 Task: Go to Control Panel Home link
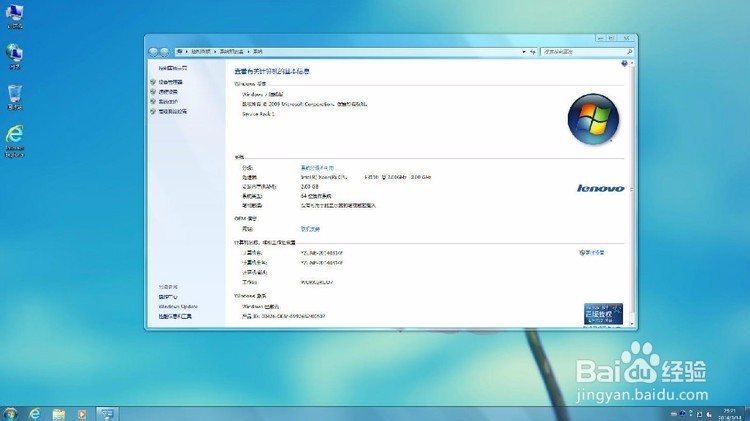tap(173, 68)
